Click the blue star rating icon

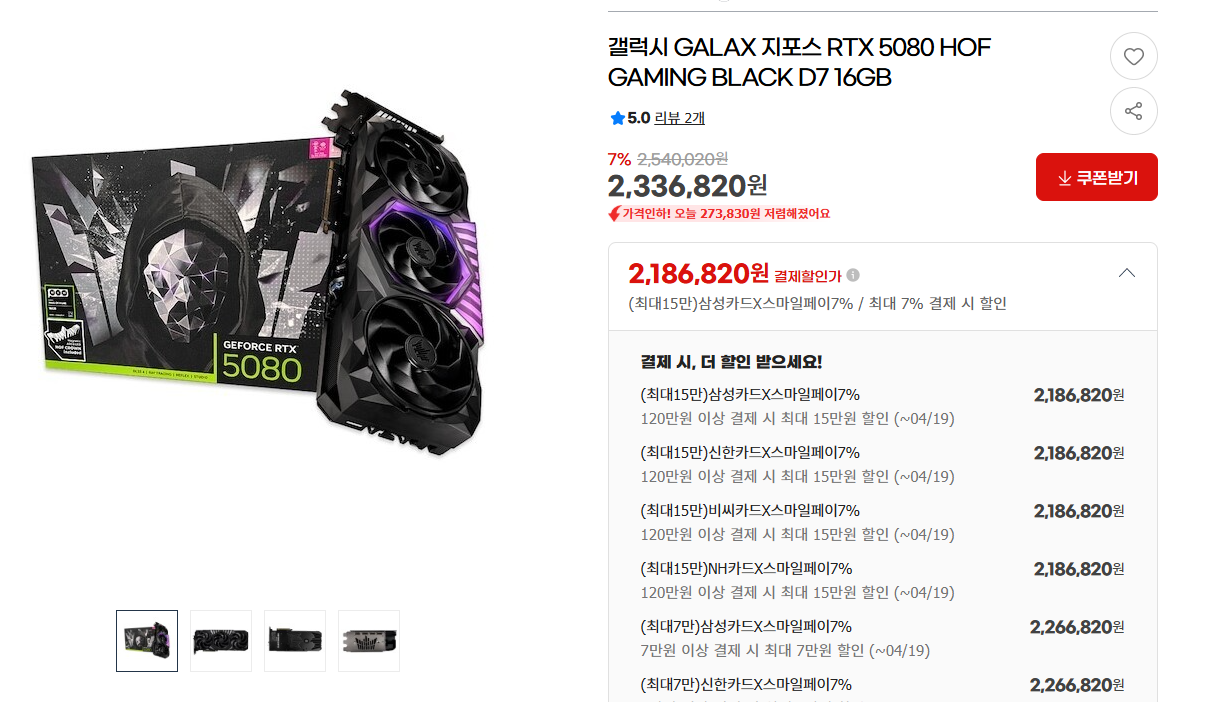click(617, 118)
